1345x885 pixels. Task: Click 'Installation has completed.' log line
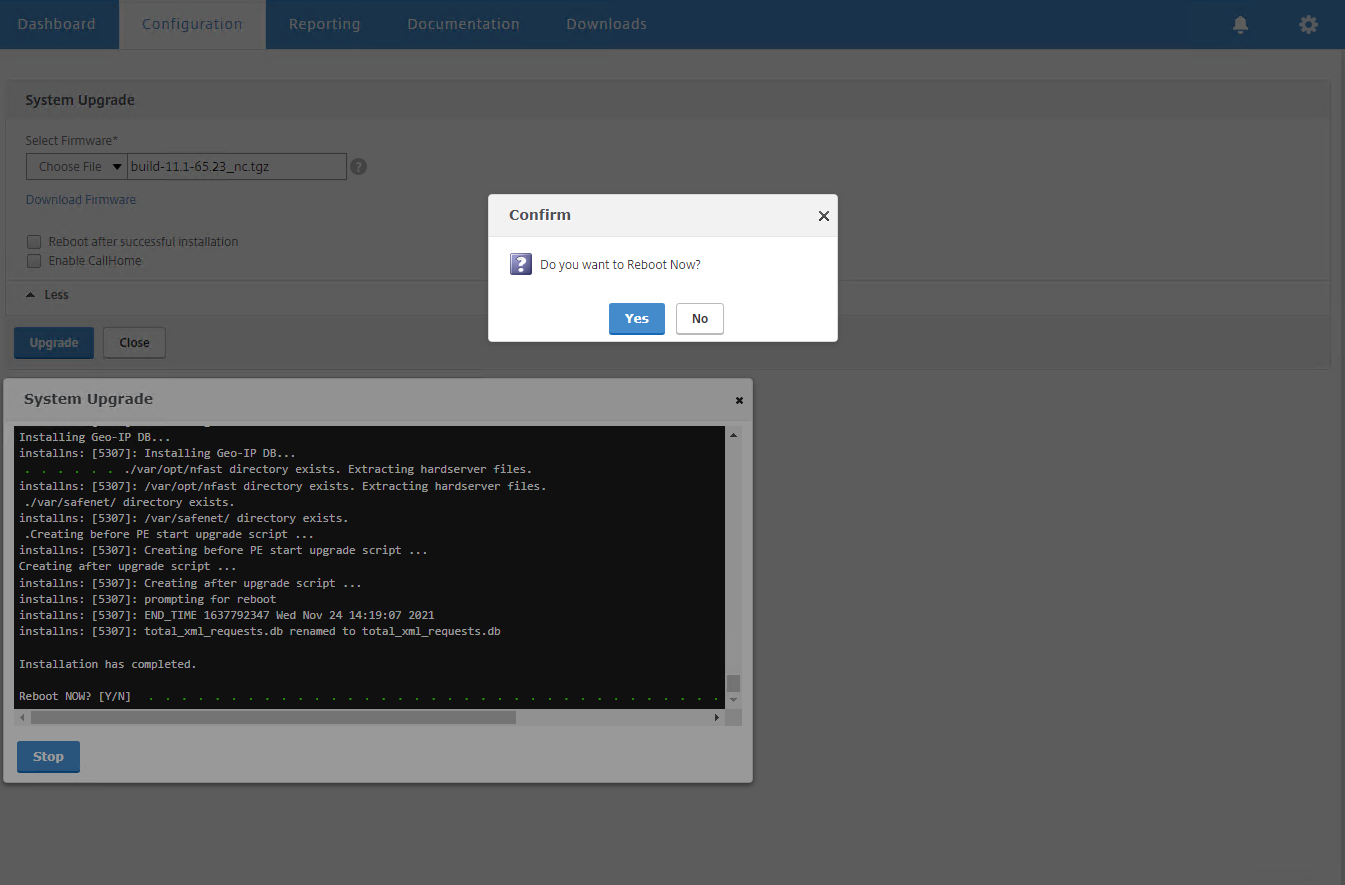point(108,664)
